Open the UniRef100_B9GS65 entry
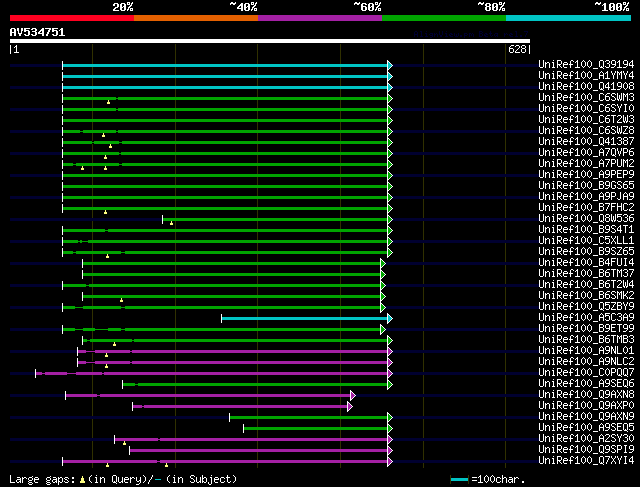640x487 pixels. [x=586, y=186]
